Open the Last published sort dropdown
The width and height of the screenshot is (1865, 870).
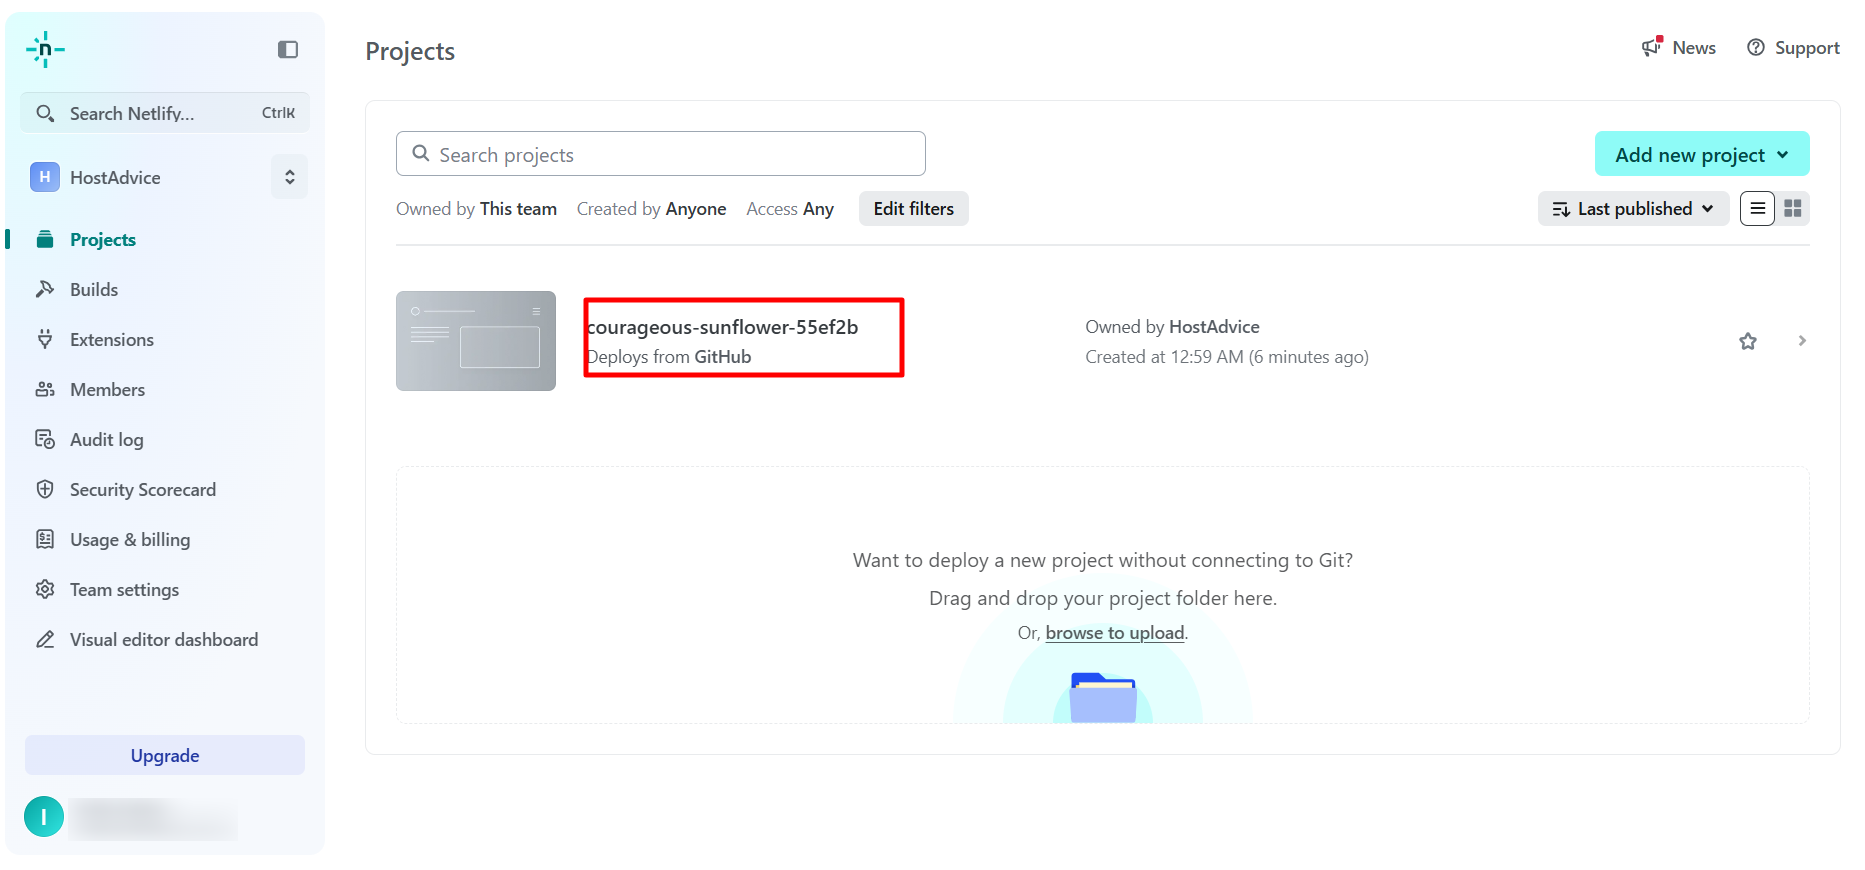coord(1633,208)
